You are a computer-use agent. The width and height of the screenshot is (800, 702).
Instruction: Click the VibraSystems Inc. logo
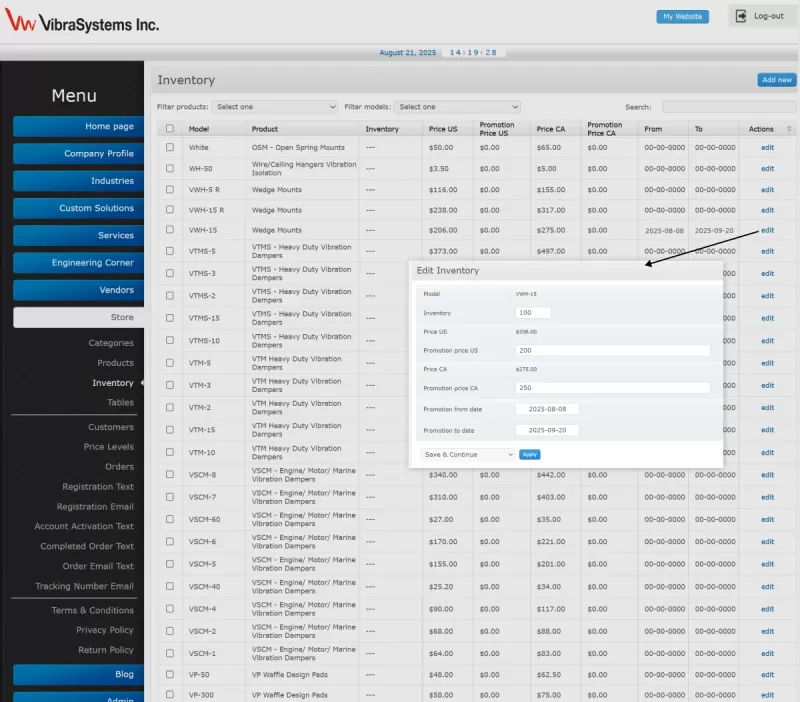82,24
